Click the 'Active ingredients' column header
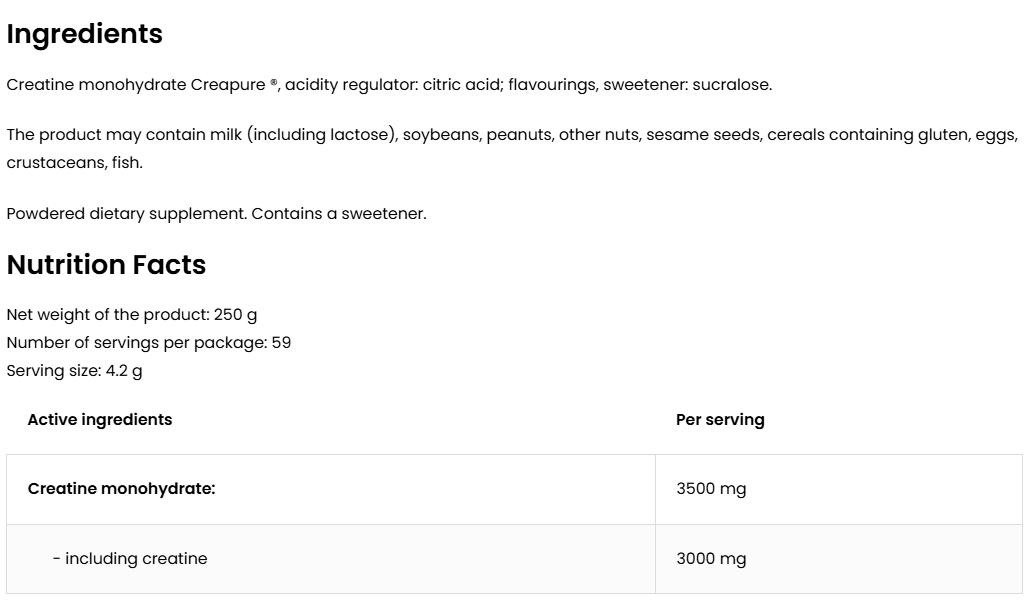 [100, 420]
